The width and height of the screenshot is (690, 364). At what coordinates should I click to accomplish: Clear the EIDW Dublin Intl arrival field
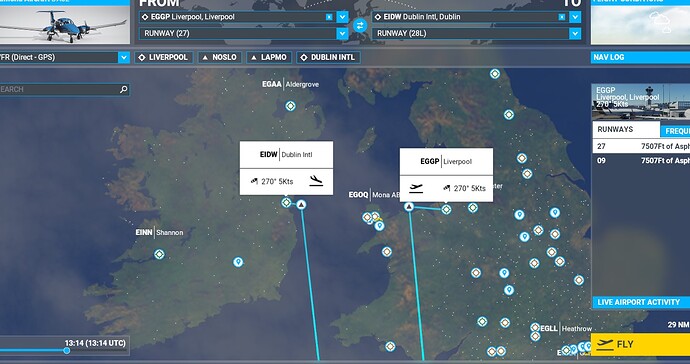tap(562, 17)
